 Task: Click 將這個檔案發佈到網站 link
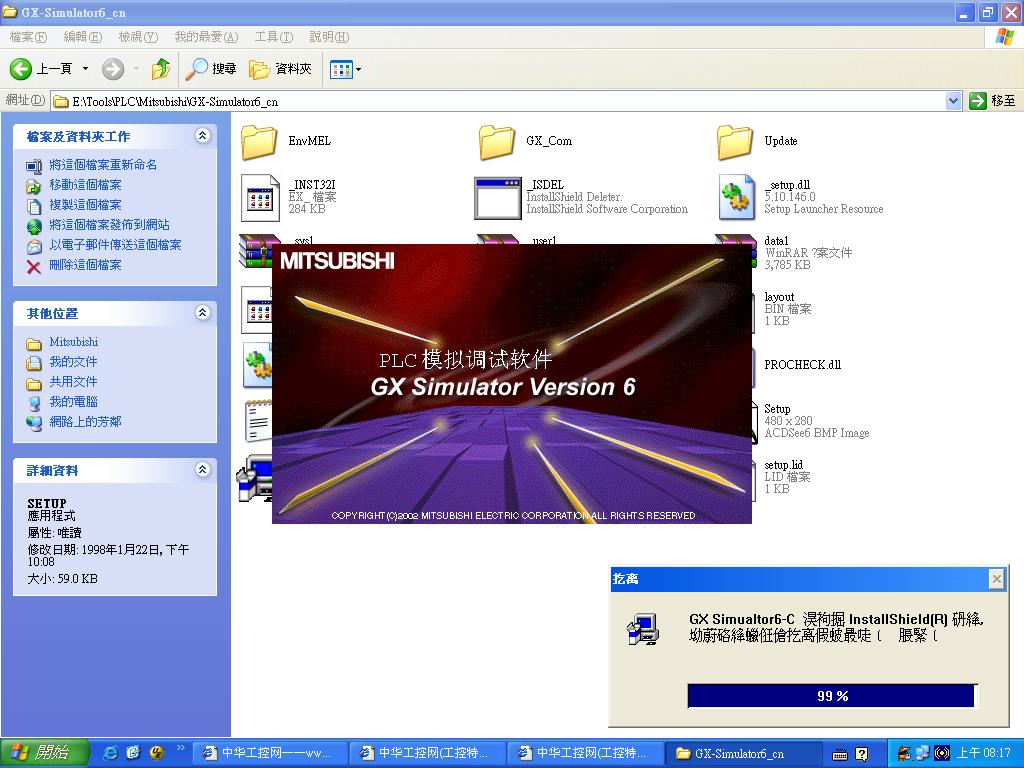[110, 225]
